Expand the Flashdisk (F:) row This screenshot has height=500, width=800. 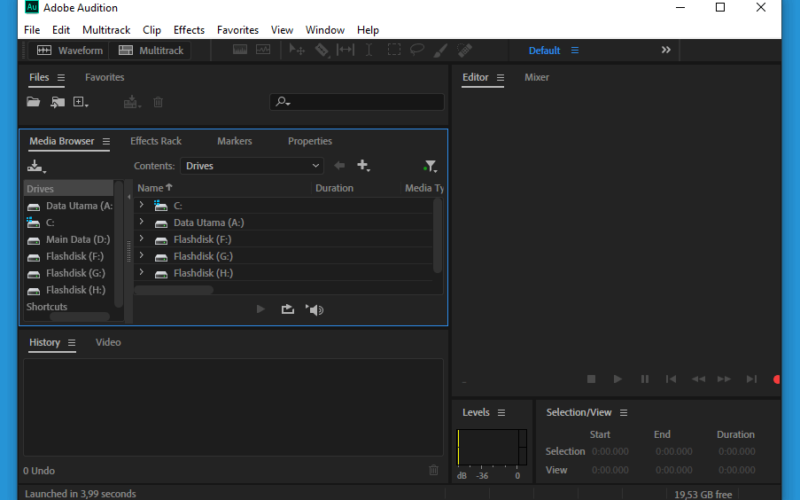pyautogui.click(x=141, y=239)
